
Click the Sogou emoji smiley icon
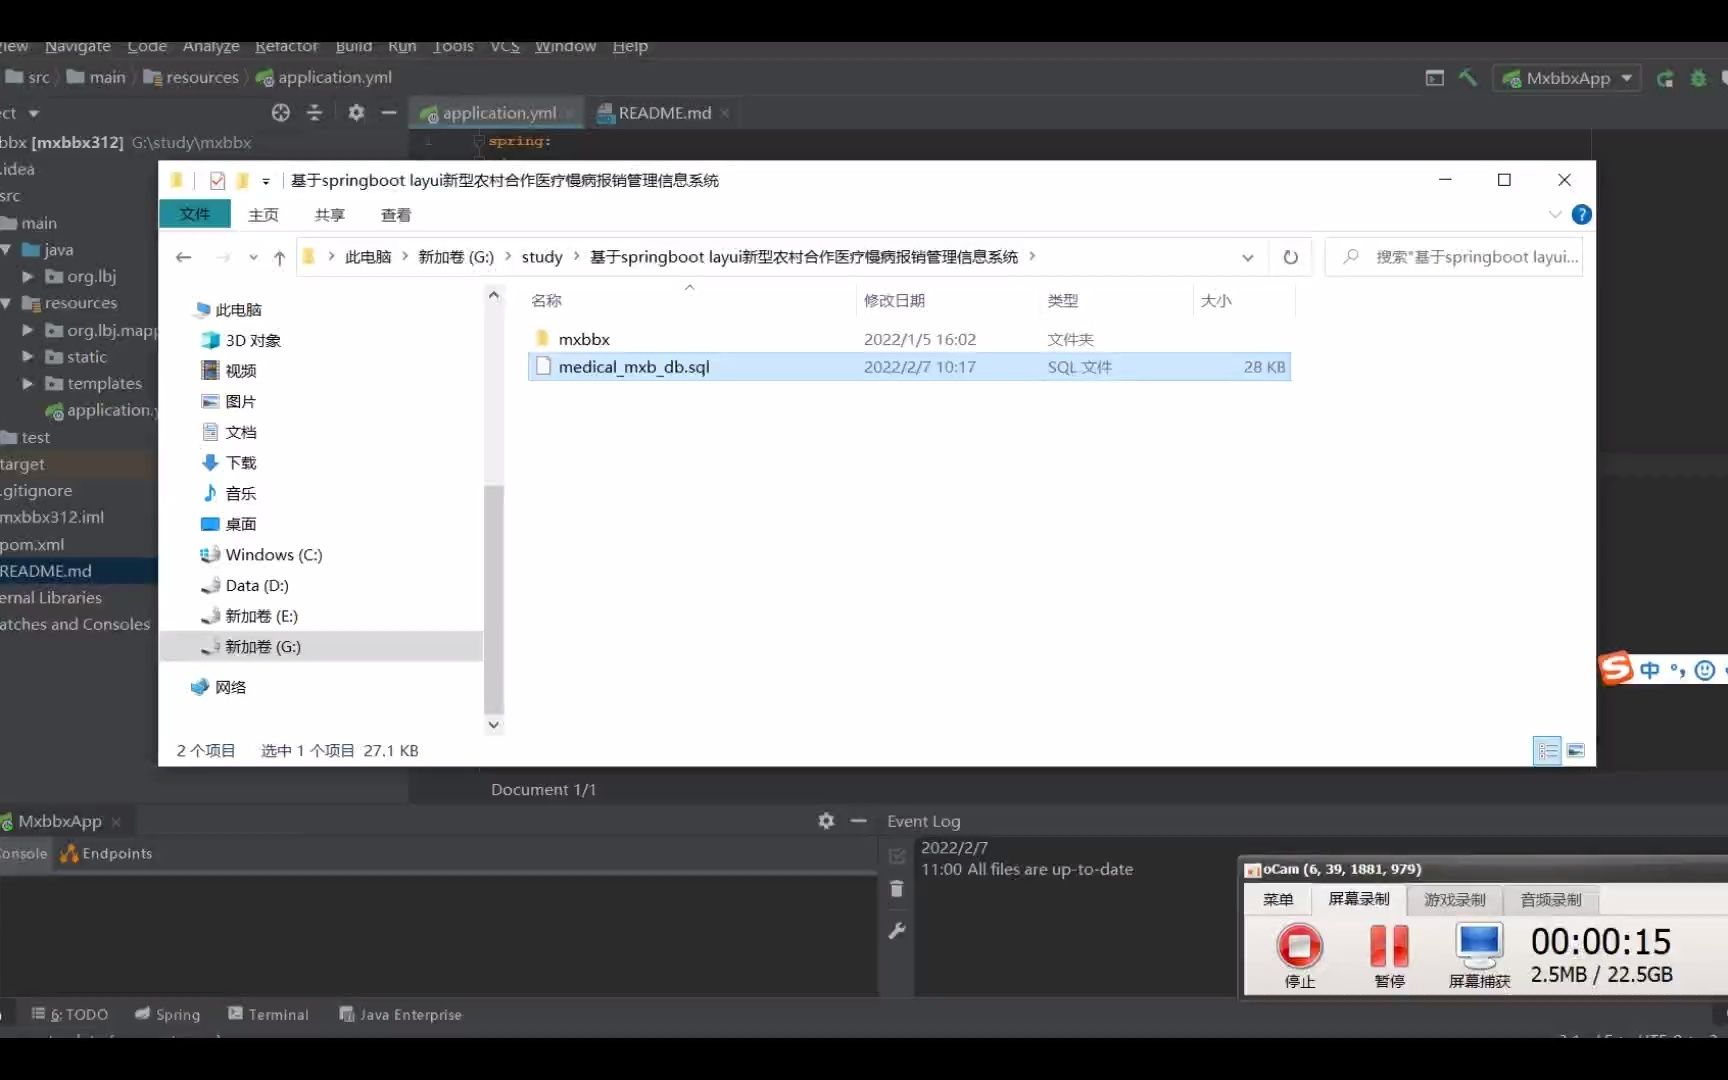[x=1705, y=670]
